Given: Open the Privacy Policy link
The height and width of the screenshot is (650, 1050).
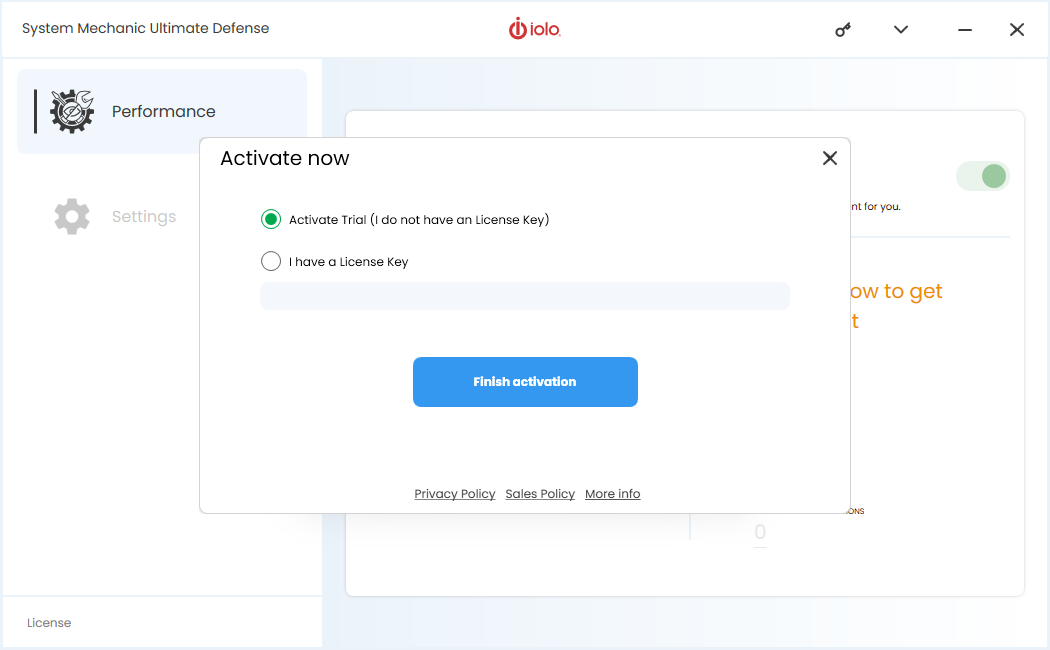Looking at the screenshot, I should click(455, 494).
